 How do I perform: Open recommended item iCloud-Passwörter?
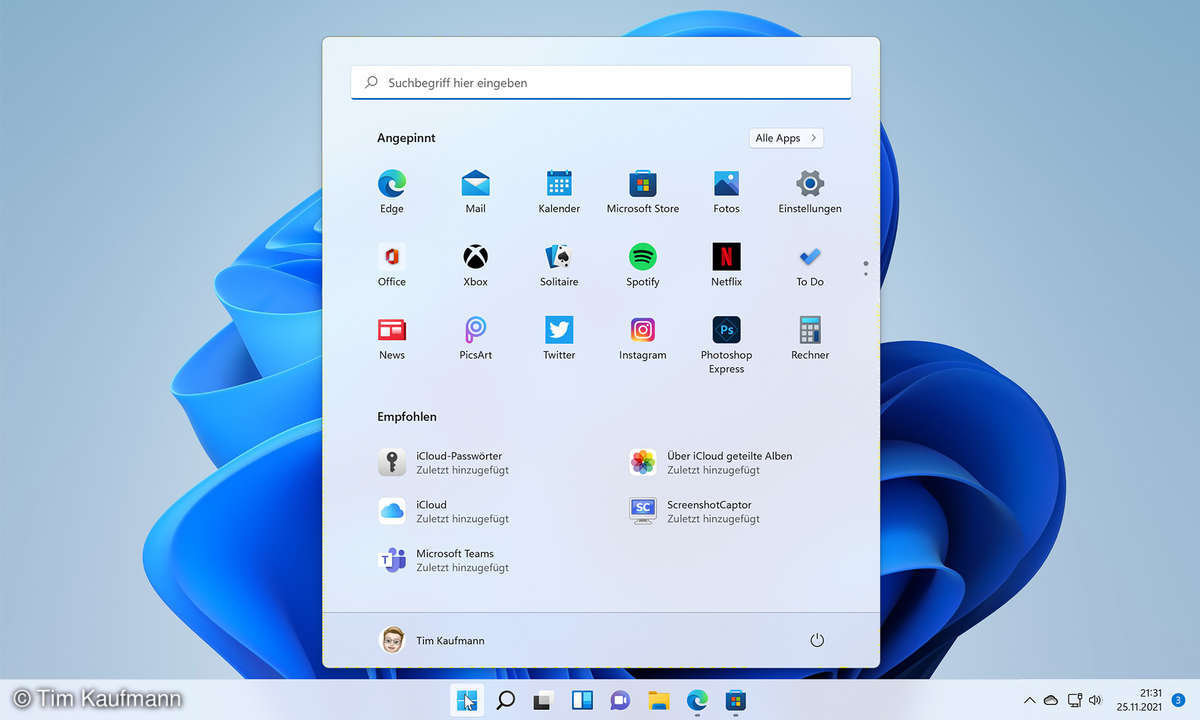[x=441, y=462]
